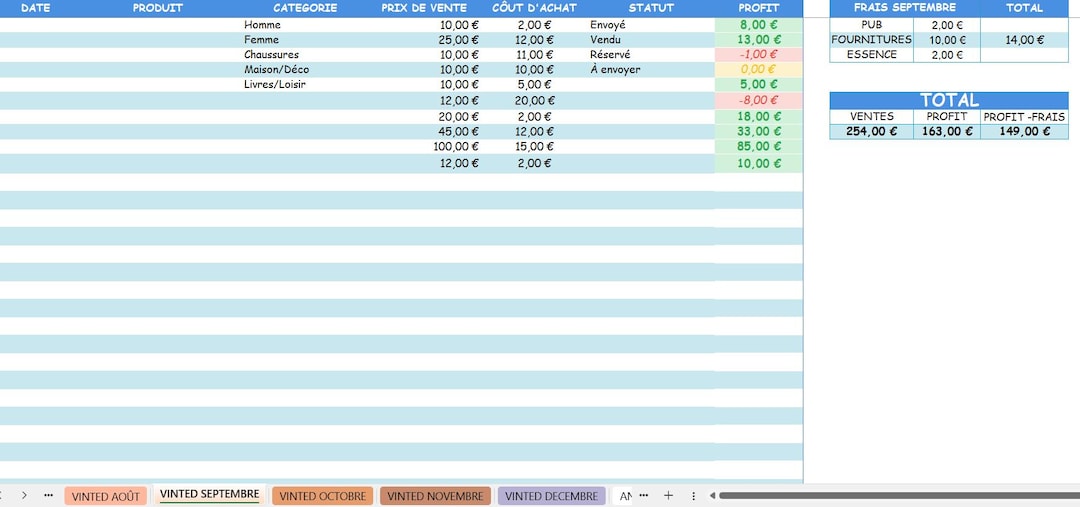The image size is (1080, 507).
Task: Select the 33,00 € profit cell
Action: [758, 132]
